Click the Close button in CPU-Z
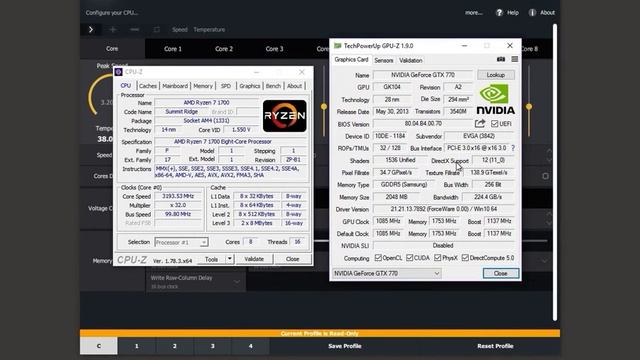The width and height of the screenshot is (640, 360). pos(293,259)
